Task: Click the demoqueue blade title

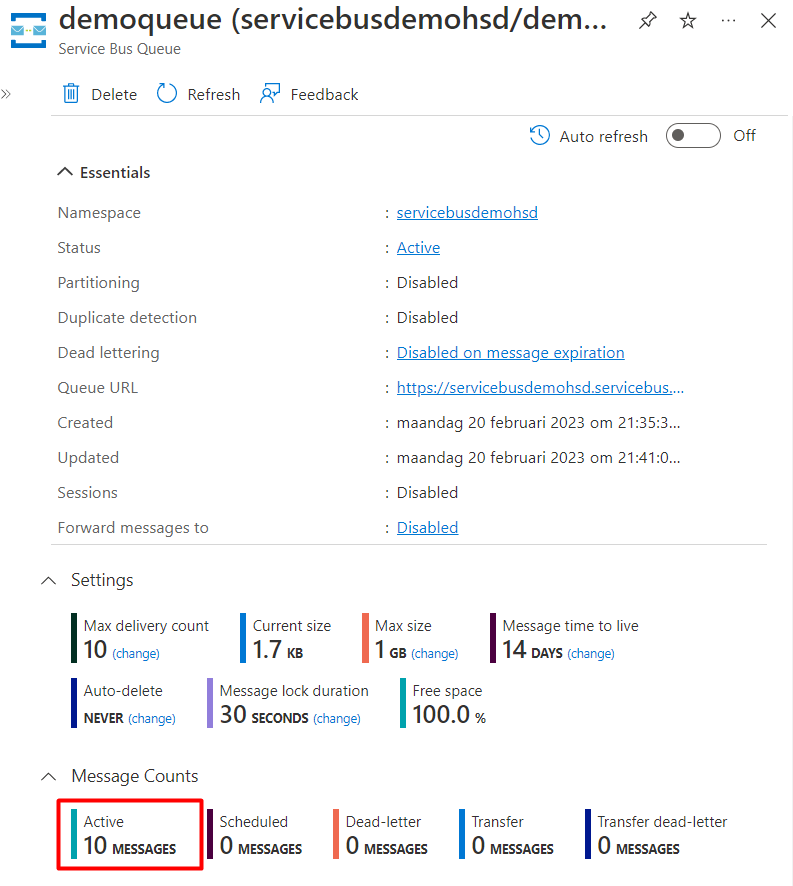Action: [332, 19]
